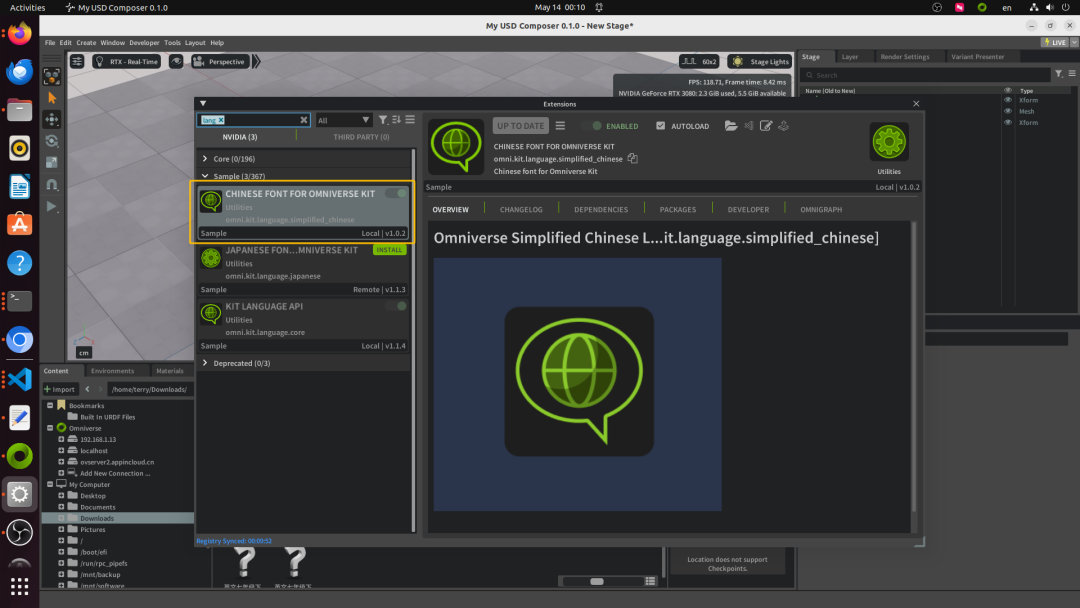
Task: Open the Environments tab
Action: coord(112,370)
